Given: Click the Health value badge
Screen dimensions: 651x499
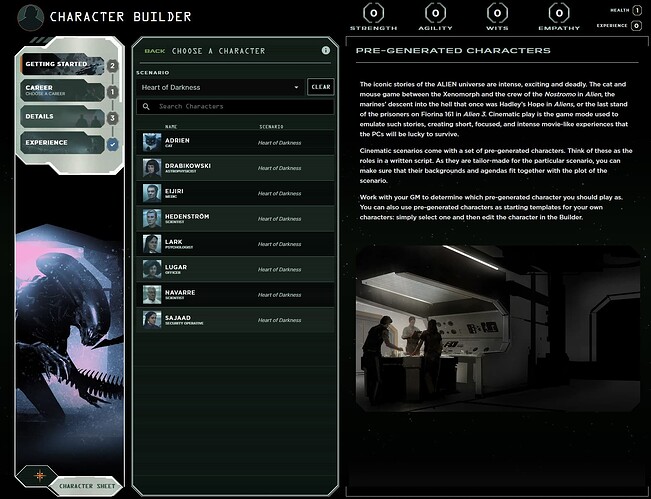Looking at the screenshot, I should point(637,10).
